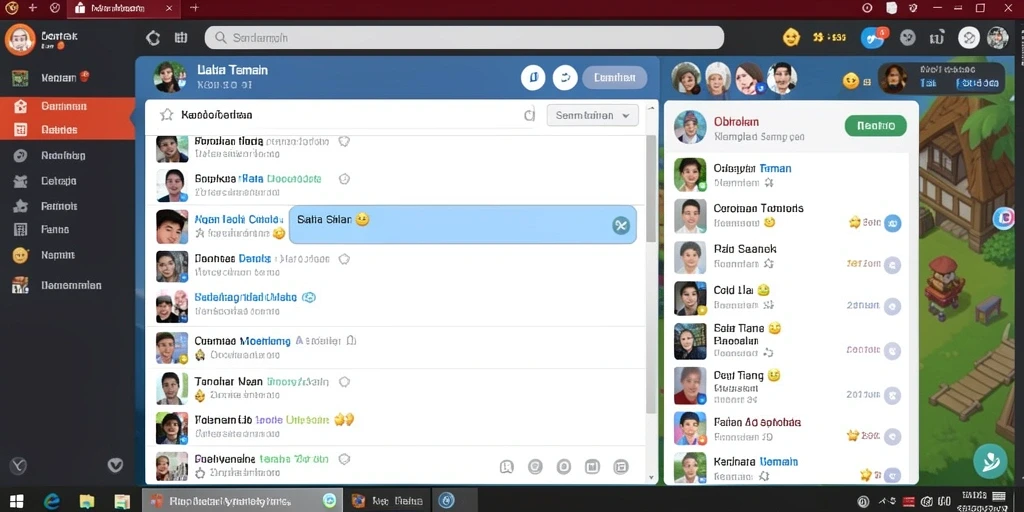
Task: Close the blue Satta Shlan popup bubble
Action: (x=620, y=225)
